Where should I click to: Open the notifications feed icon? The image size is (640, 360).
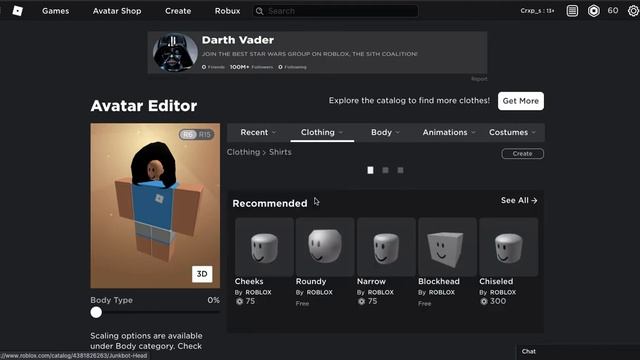(x=572, y=11)
